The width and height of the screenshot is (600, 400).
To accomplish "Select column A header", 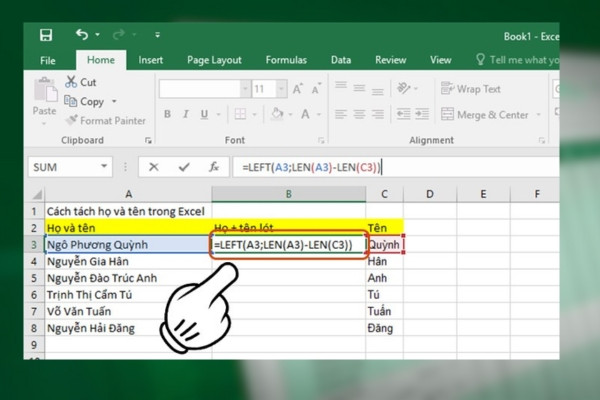I will [129, 194].
